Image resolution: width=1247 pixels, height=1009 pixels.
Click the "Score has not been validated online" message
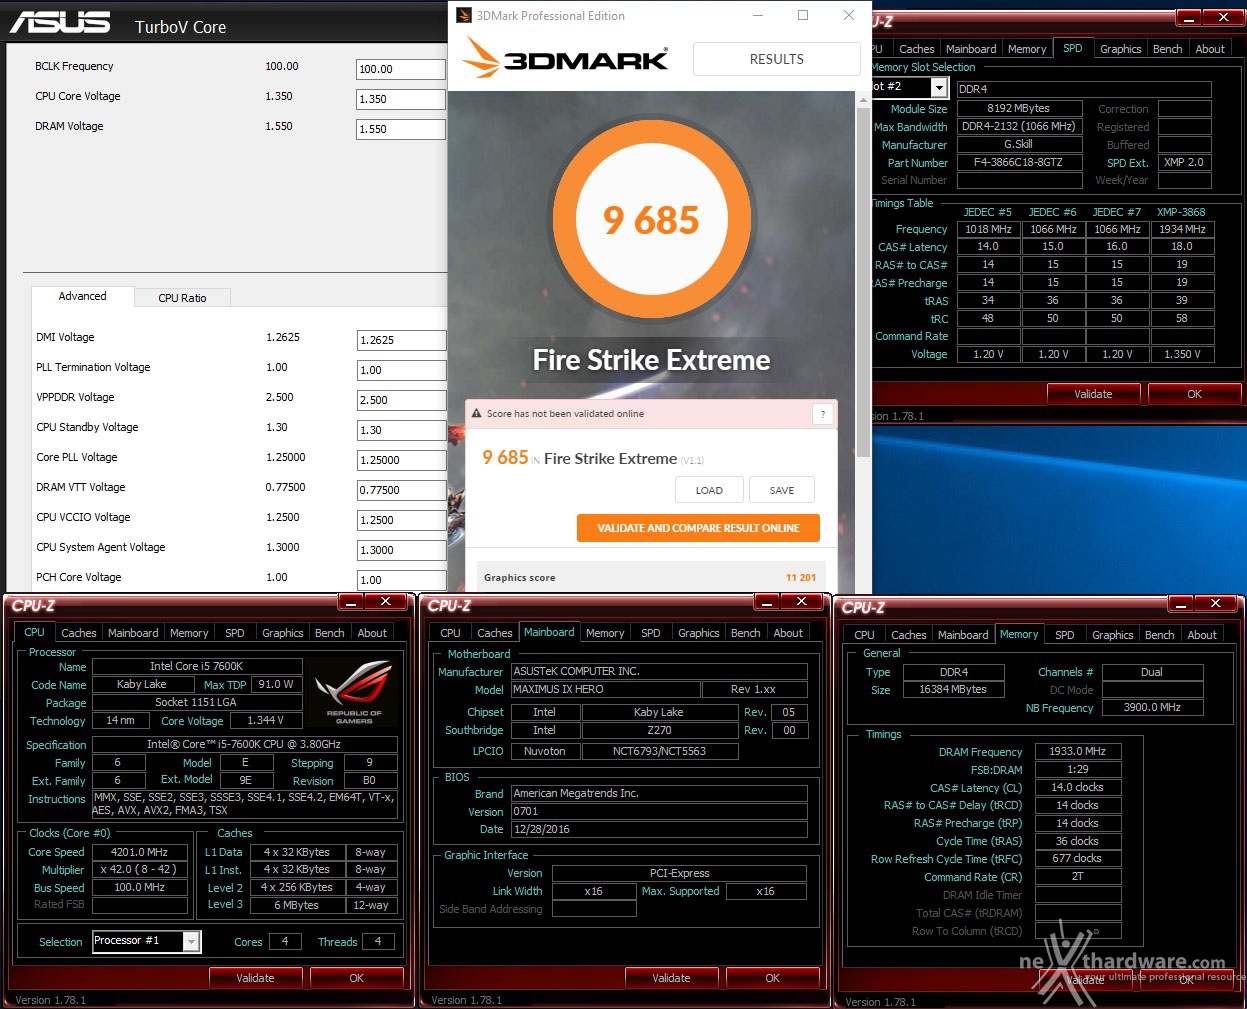tap(565, 414)
